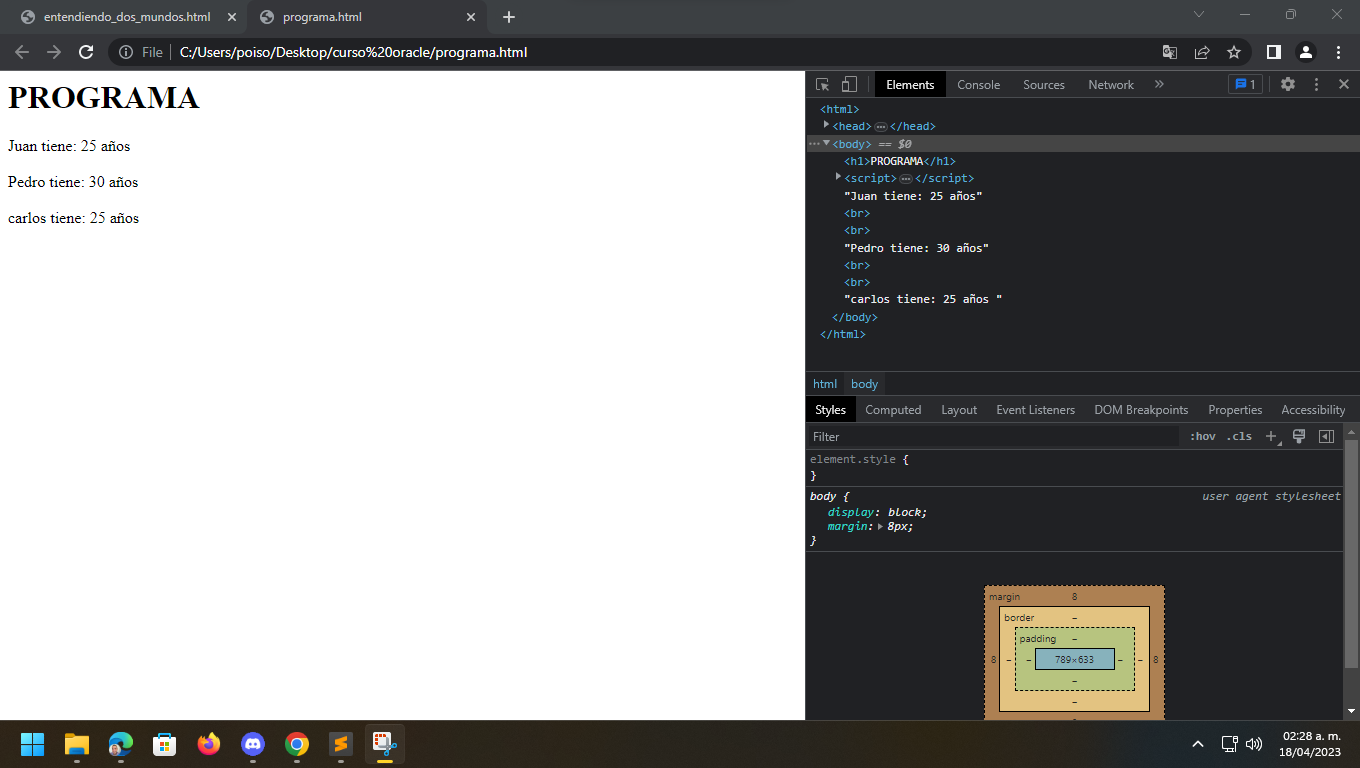Open Chrome three-dot menu
The width and height of the screenshot is (1360, 768).
coord(1338,52)
